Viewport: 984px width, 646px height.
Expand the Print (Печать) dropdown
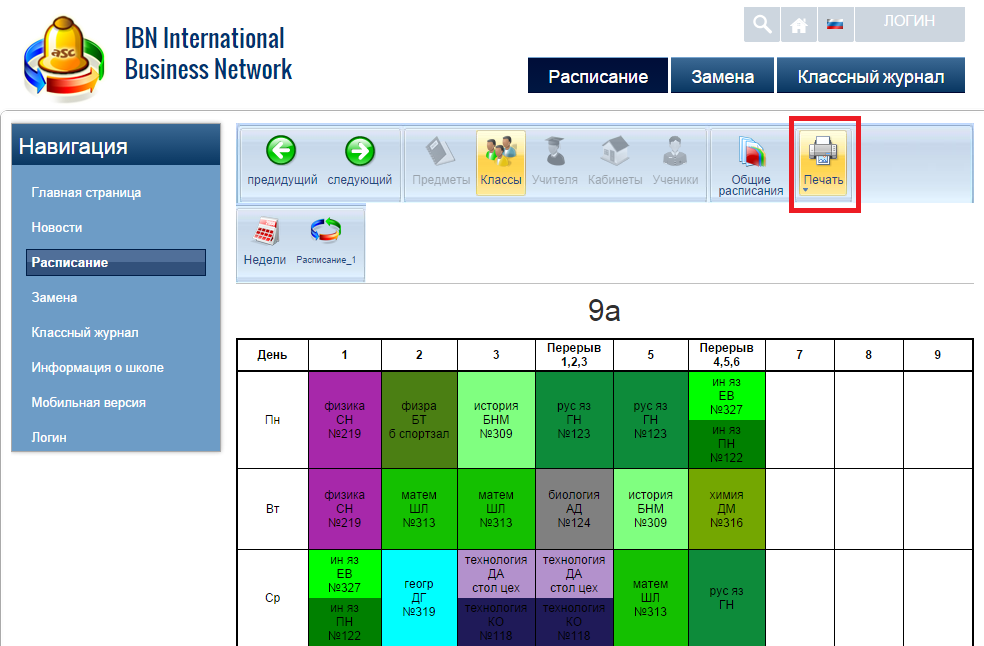point(806,190)
